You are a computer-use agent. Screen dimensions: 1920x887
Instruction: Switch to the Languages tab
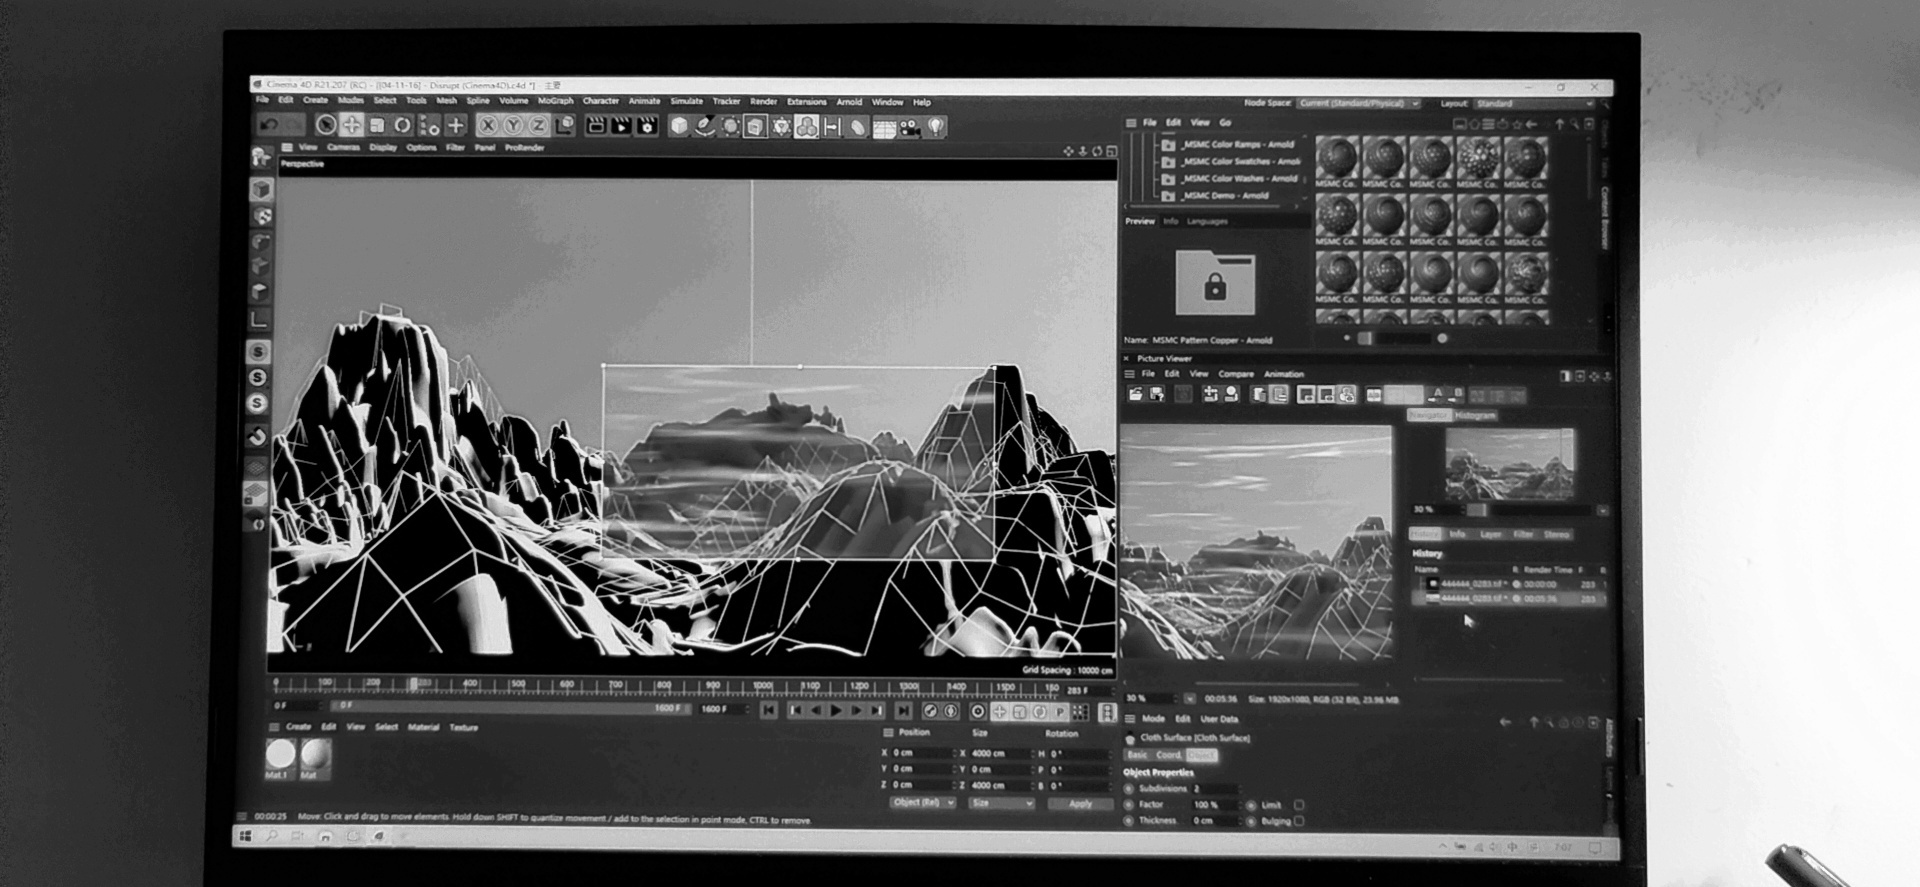pos(1207,221)
